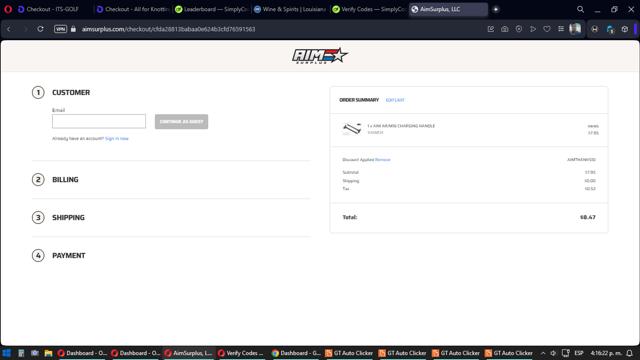Open Chrome Dashboard - G... taskbar window
Image resolution: width=640 pixels, height=360 pixels.
[296, 353]
